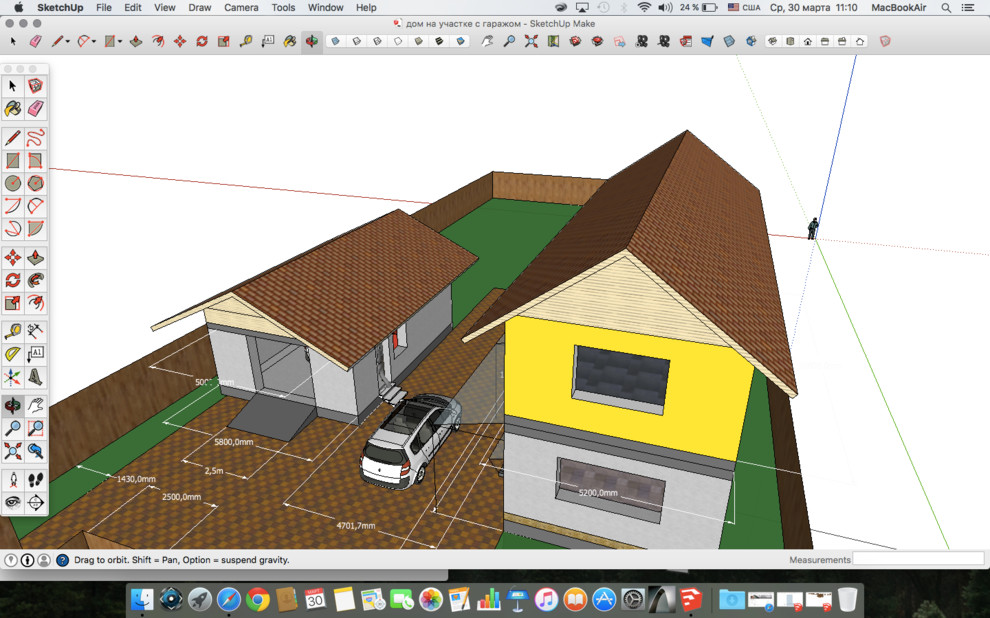The width and height of the screenshot is (990, 618).
Task: Toggle X-Ray face style in top toolbar
Action: click(x=334, y=42)
